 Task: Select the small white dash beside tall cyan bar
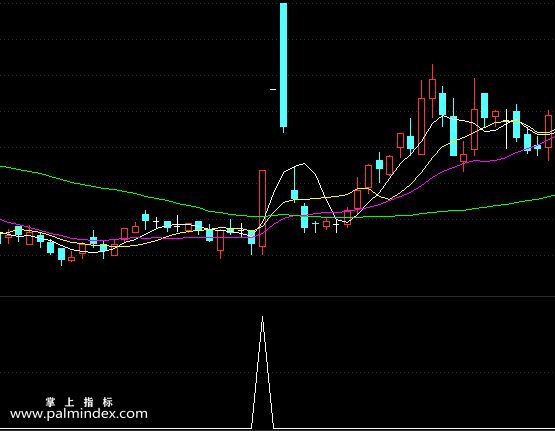coord(273,90)
